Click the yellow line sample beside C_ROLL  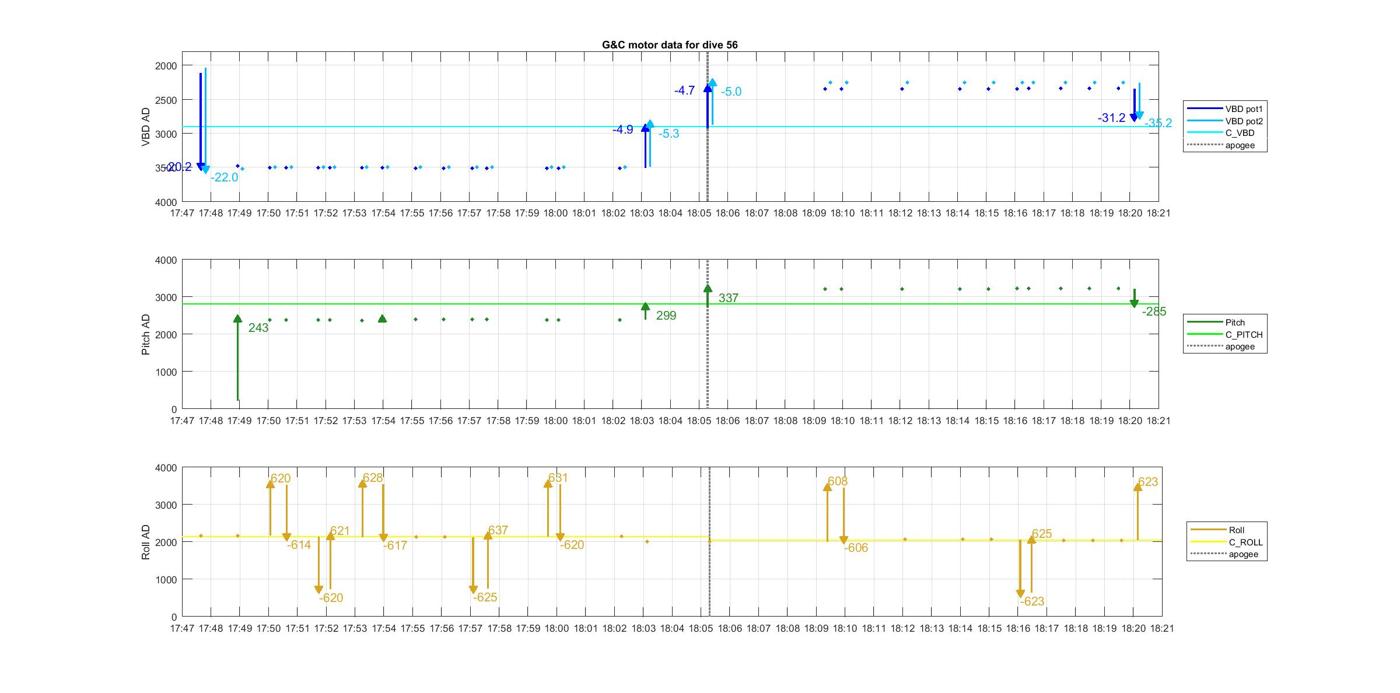(1208, 542)
